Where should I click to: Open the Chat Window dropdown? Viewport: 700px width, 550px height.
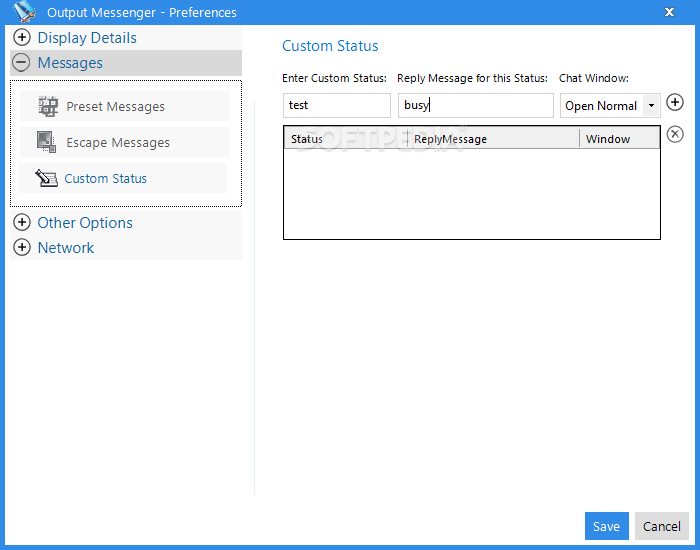pos(651,105)
